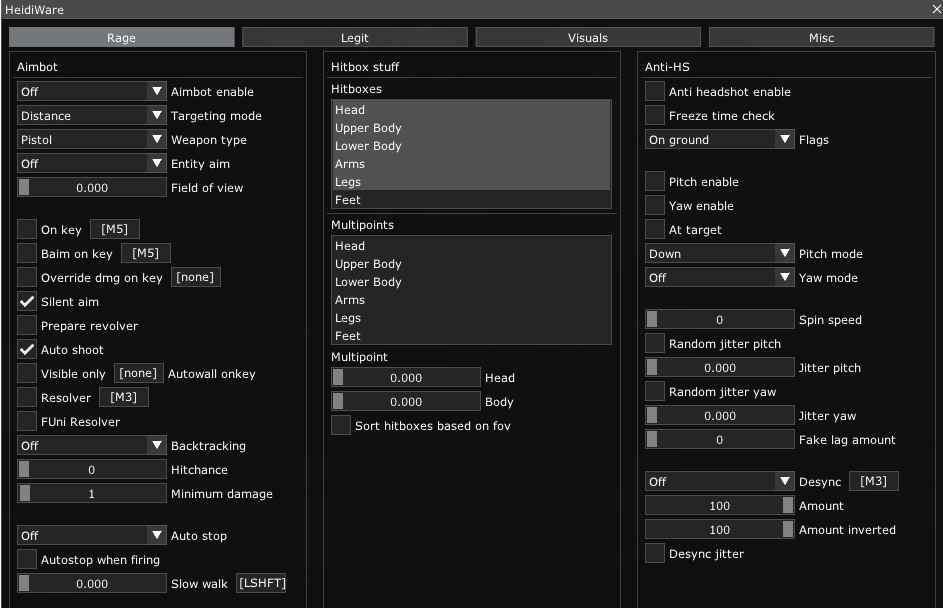This screenshot has height=608, width=943.
Task: Open the Backtracking dropdown
Action: (91, 446)
